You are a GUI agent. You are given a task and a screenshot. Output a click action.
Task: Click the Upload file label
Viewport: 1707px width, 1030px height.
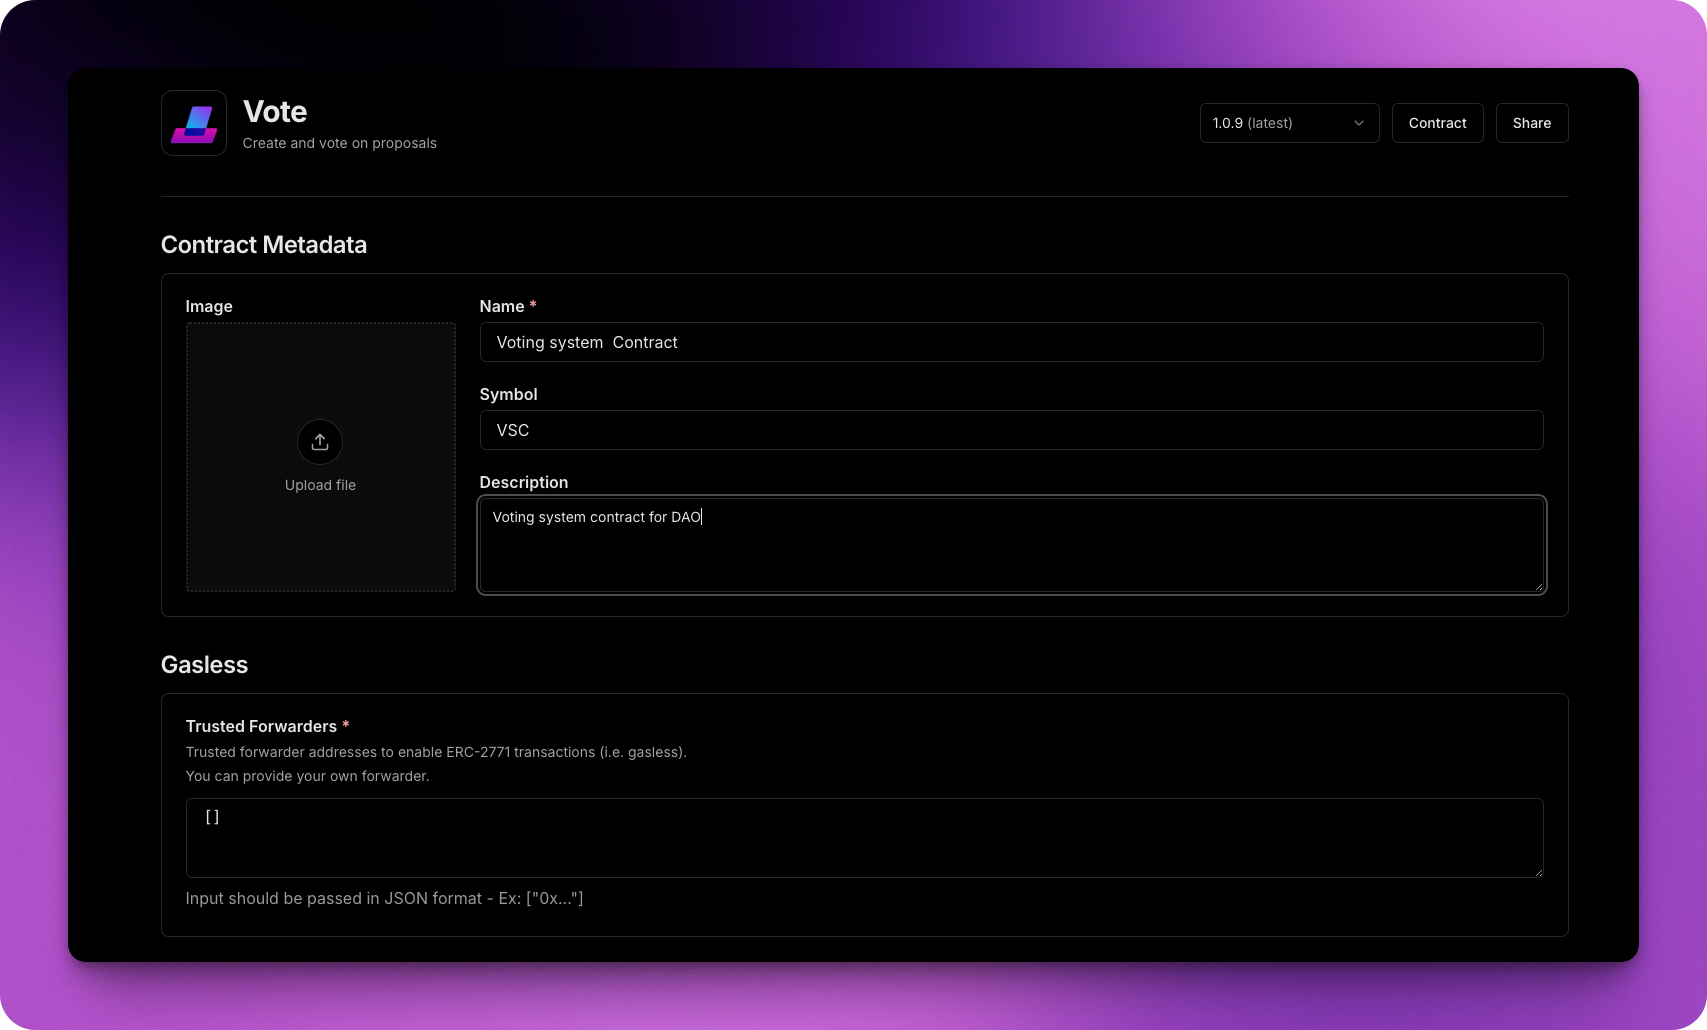(x=319, y=484)
